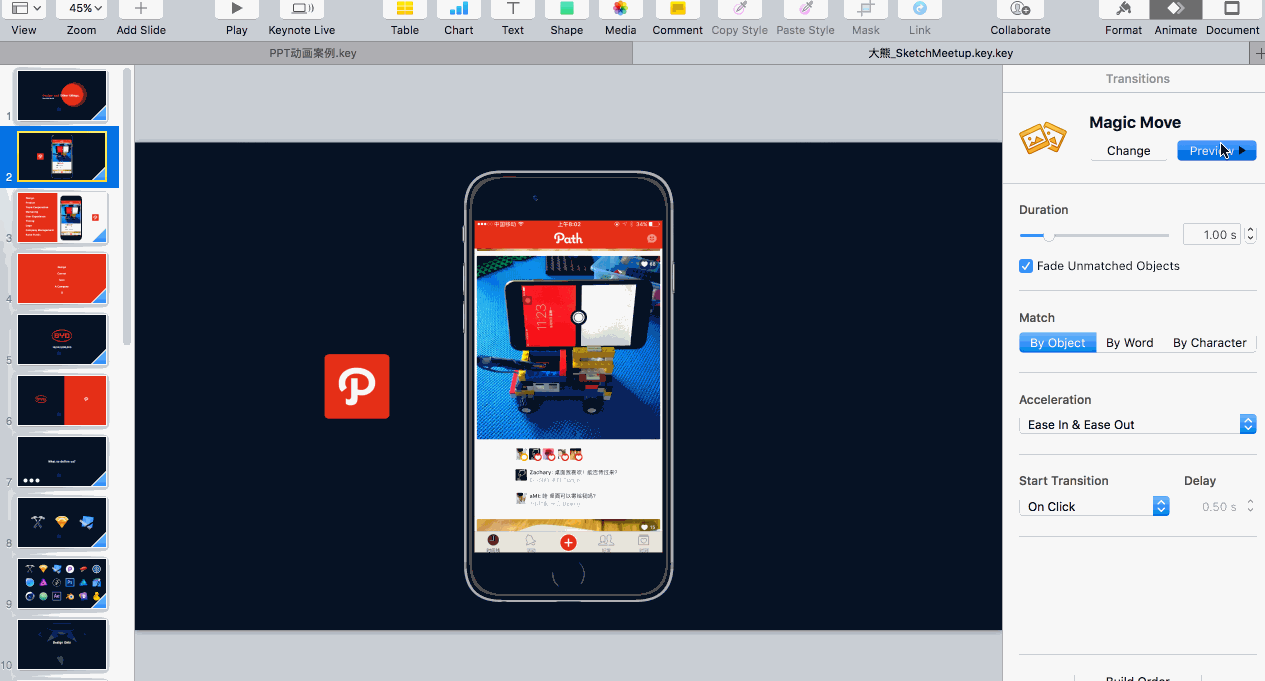
Task: Click the Collaborate icon
Action: tap(1020, 10)
